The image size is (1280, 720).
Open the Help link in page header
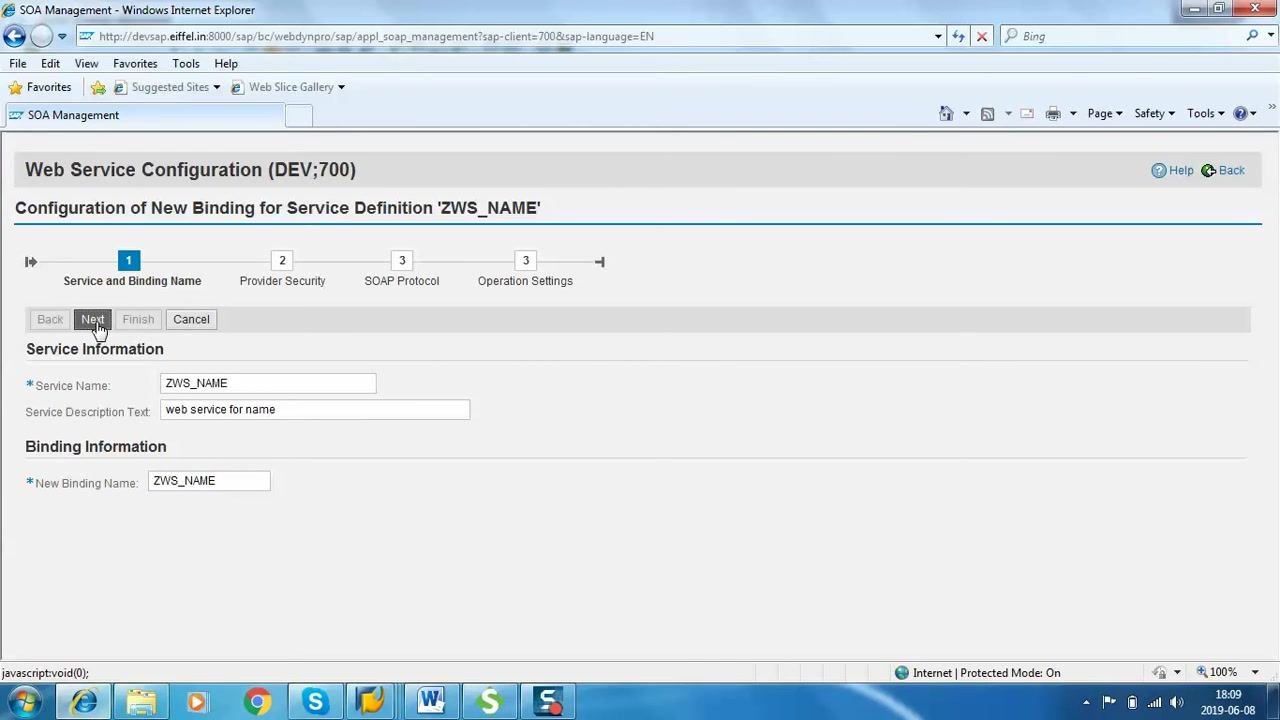[x=1172, y=170]
